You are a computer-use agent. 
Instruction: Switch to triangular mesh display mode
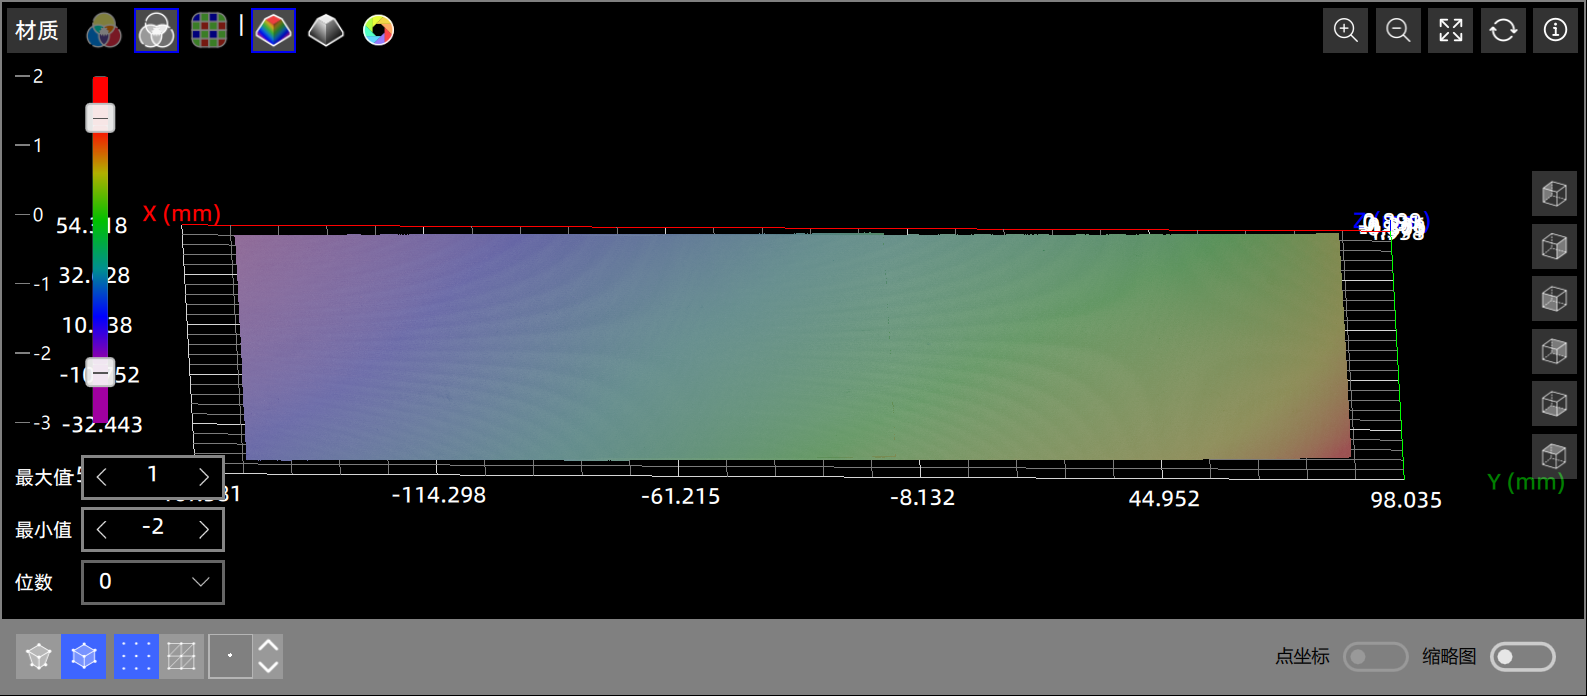pyautogui.click(x=181, y=656)
